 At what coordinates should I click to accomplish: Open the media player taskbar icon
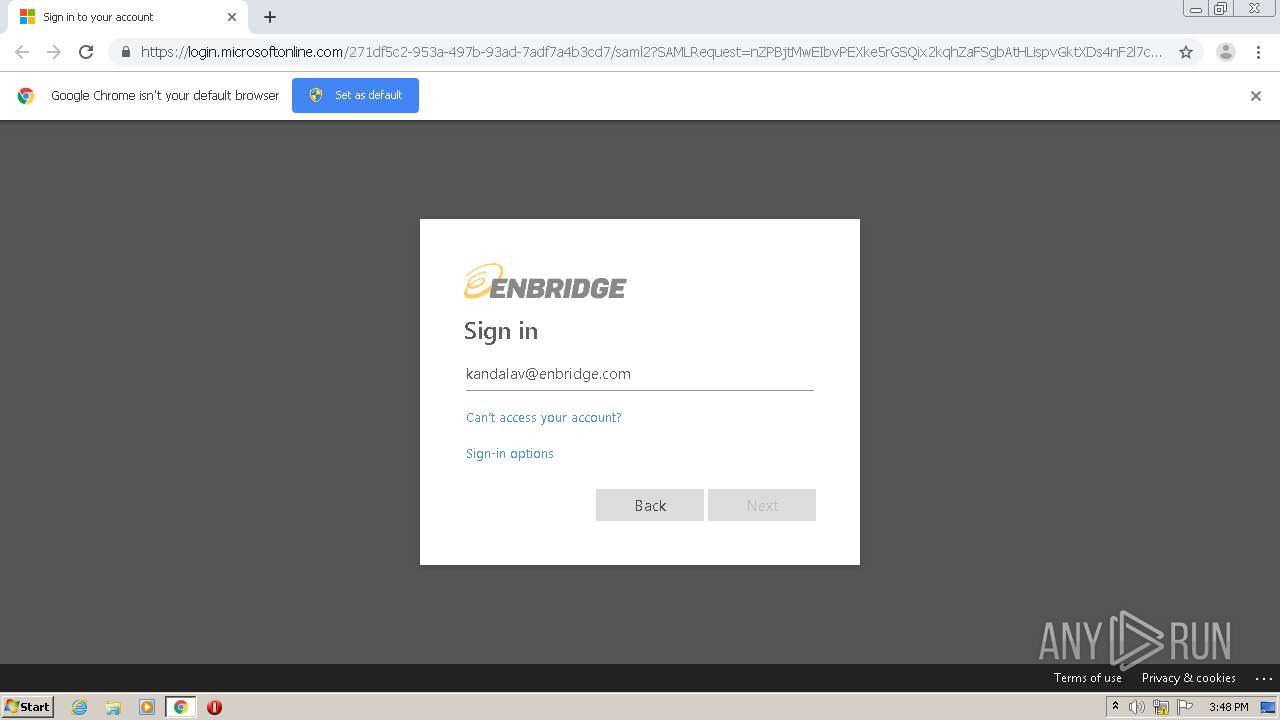click(x=147, y=707)
